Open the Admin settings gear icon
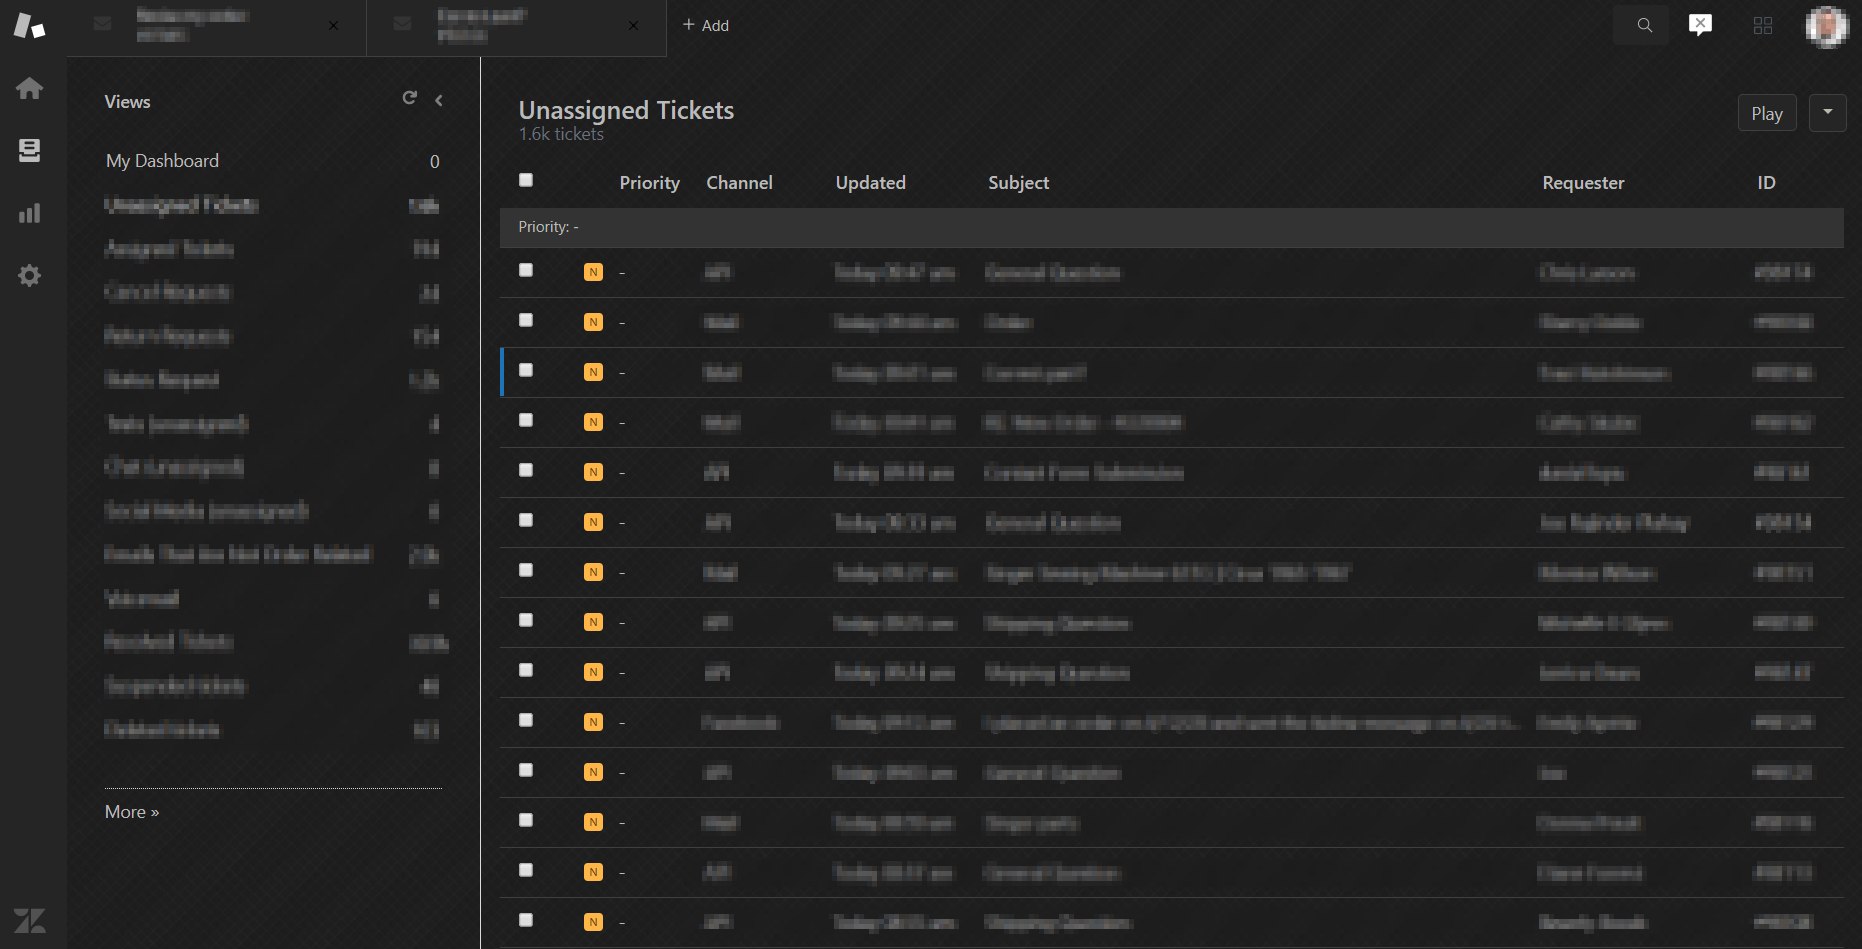 30,275
